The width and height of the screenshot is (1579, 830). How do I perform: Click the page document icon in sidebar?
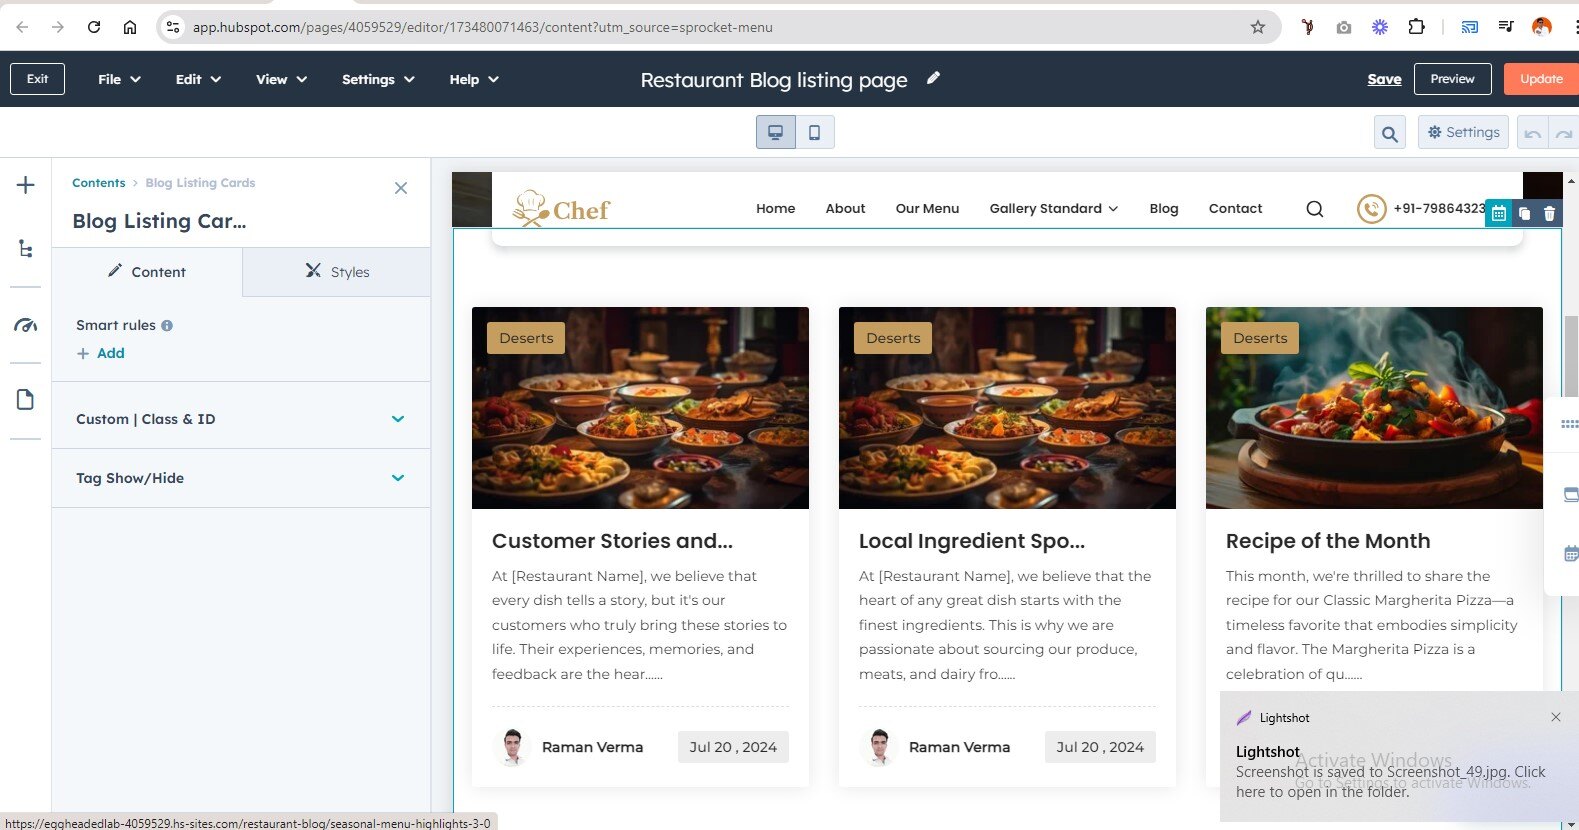[26, 400]
